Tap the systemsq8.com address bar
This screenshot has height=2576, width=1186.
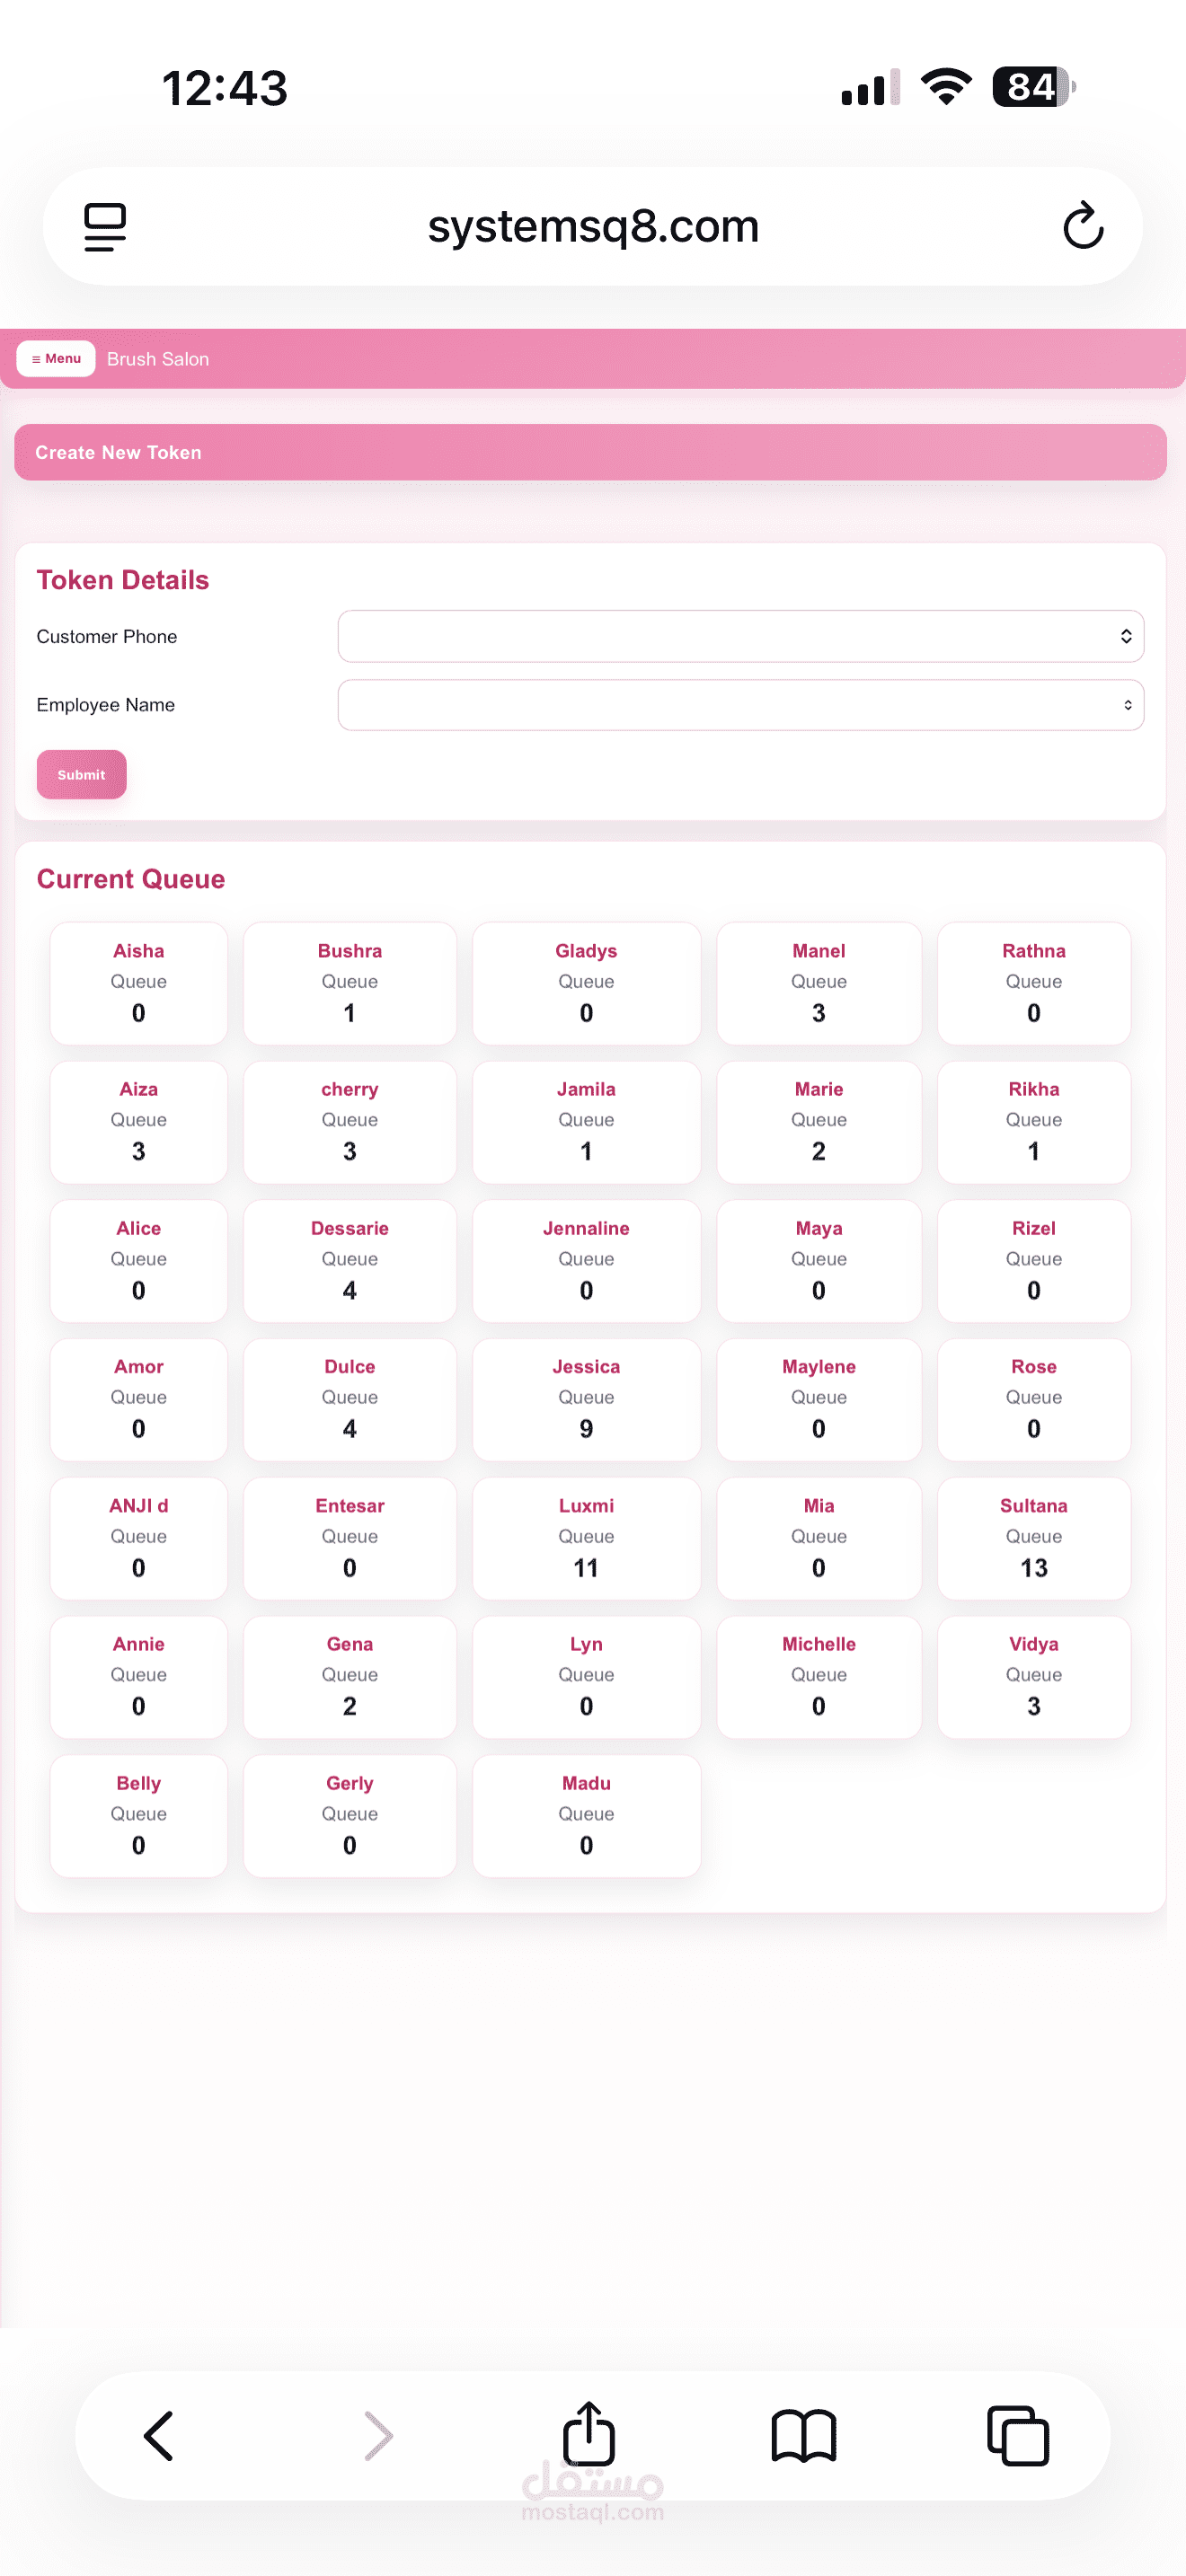[593, 226]
